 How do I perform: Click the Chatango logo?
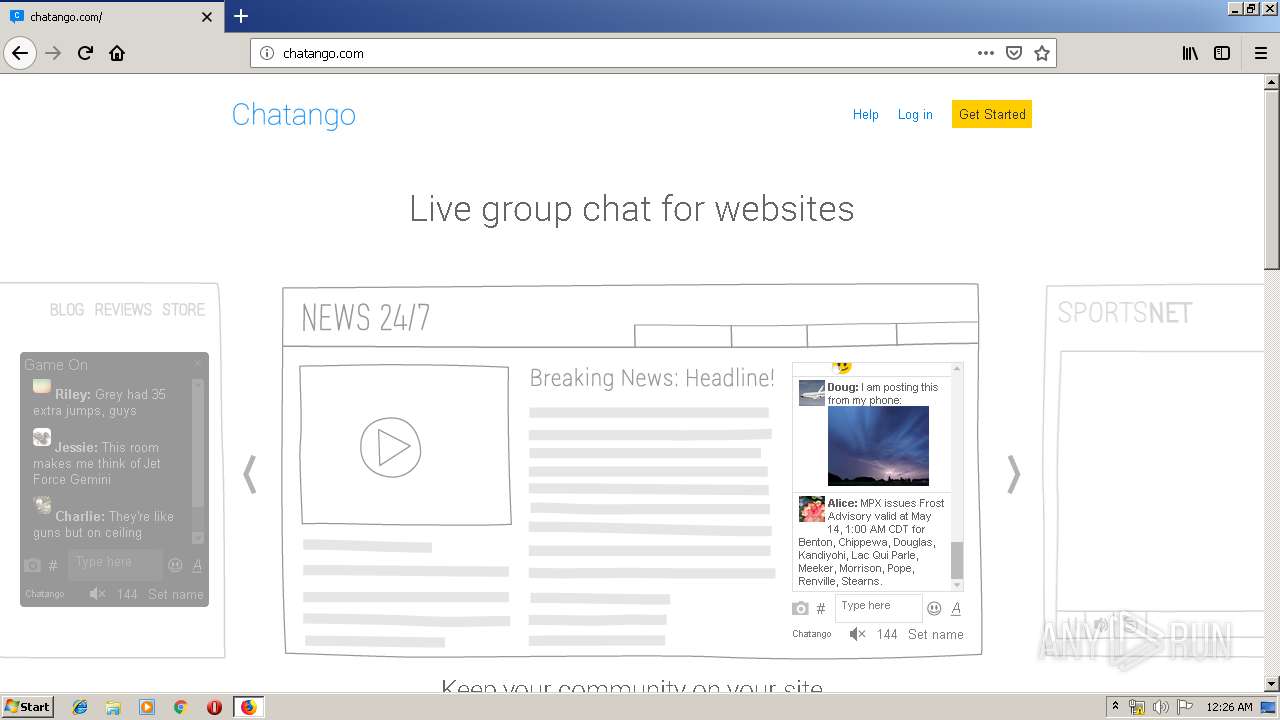click(x=294, y=115)
